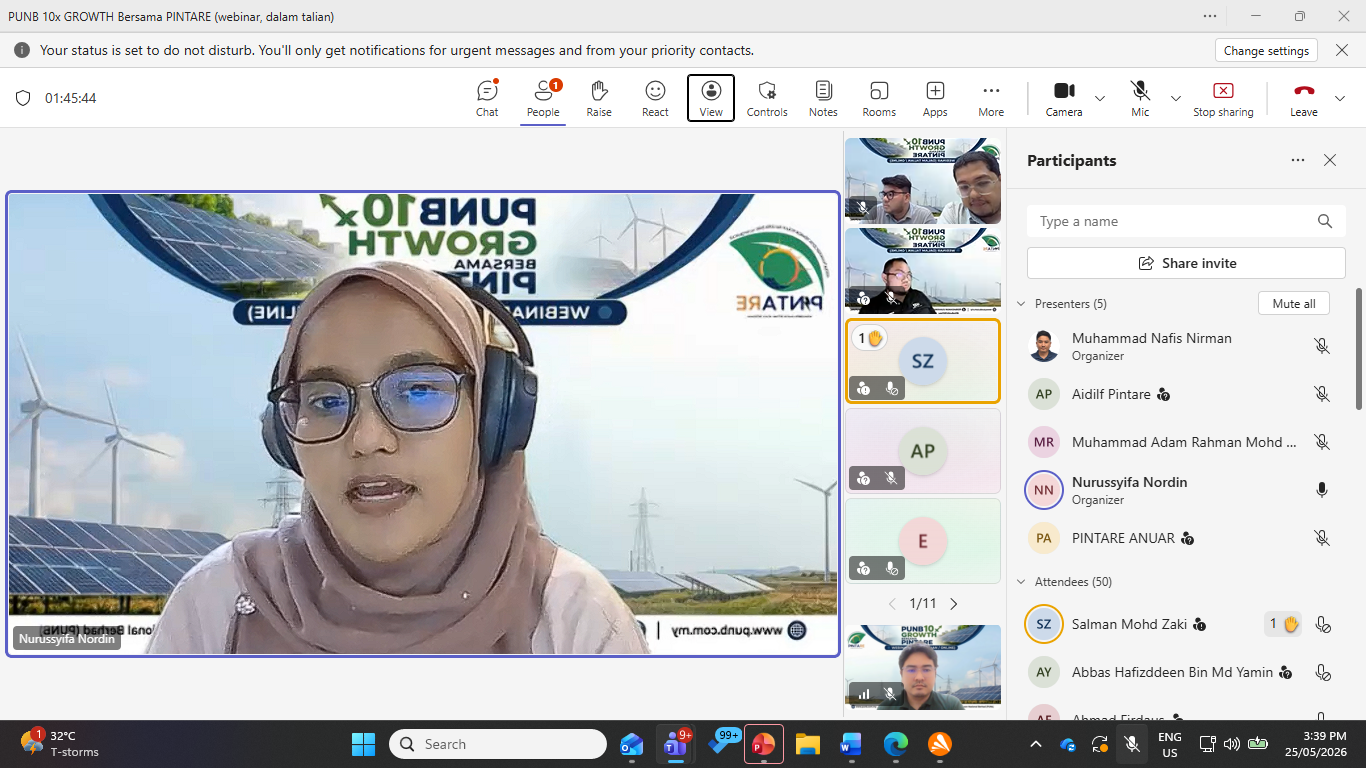This screenshot has width=1366, height=768.
Task: Go to previous page of video gallery
Action: 893,604
